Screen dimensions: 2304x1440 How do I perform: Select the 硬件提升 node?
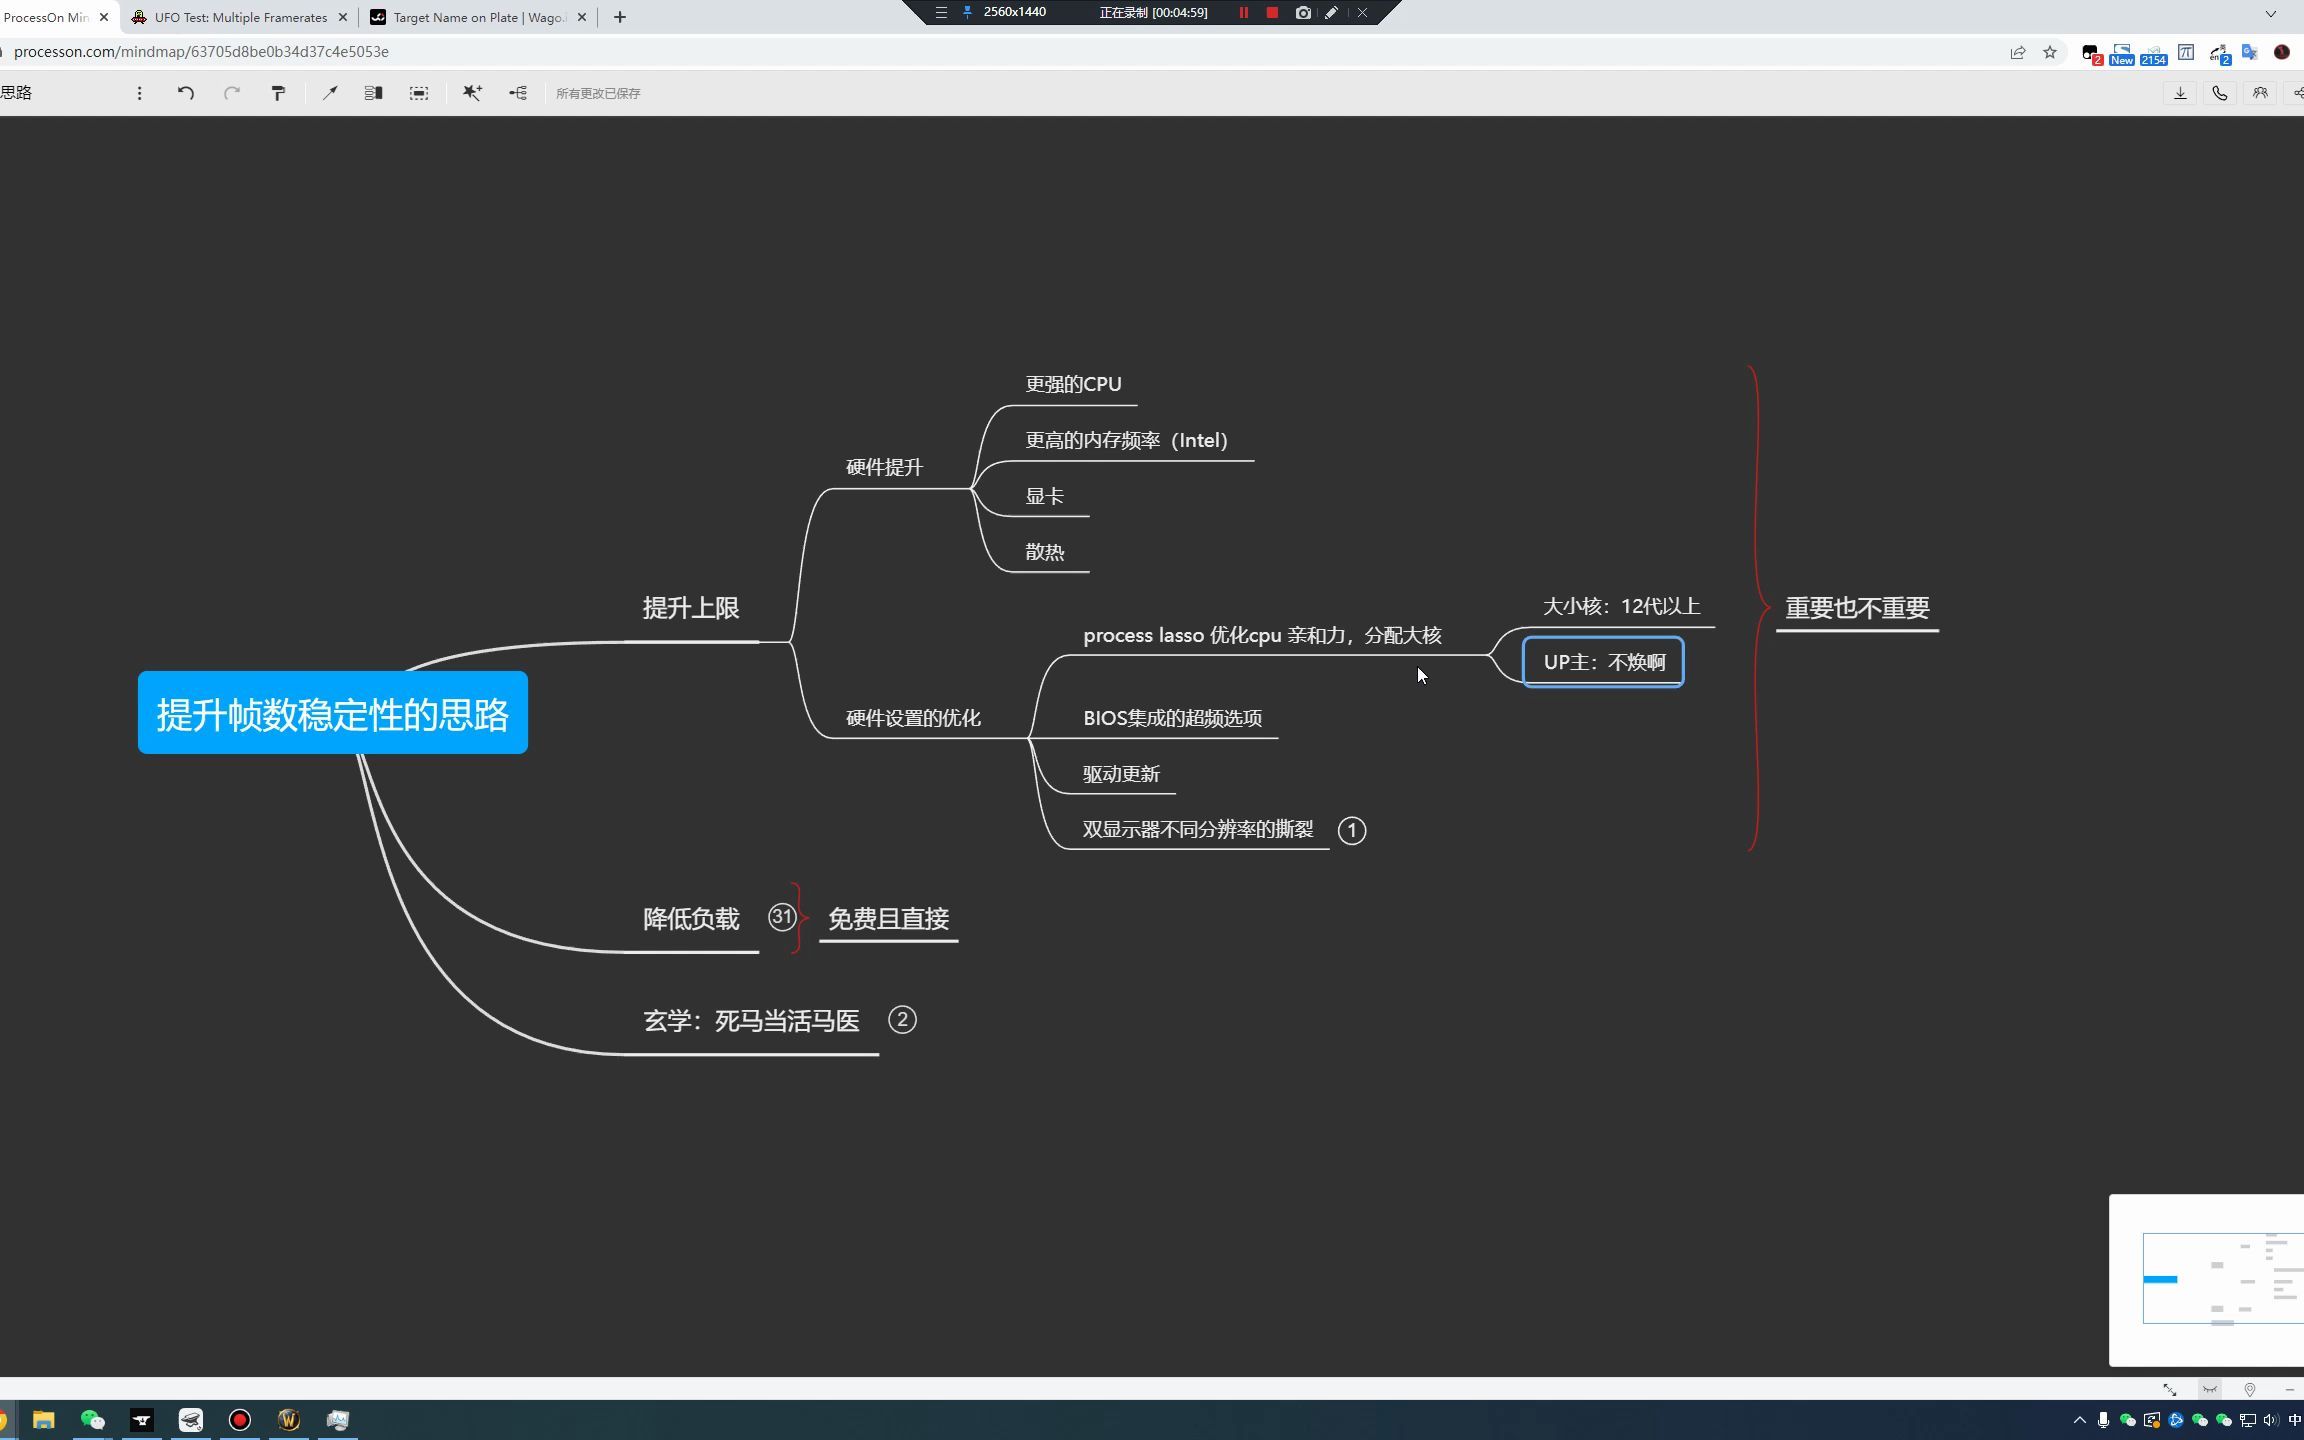click(884, 467)
